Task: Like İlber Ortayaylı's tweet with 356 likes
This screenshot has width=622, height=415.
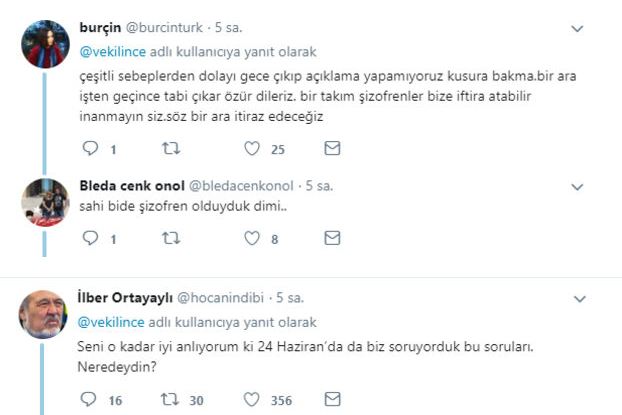Action: coord(251,400)
